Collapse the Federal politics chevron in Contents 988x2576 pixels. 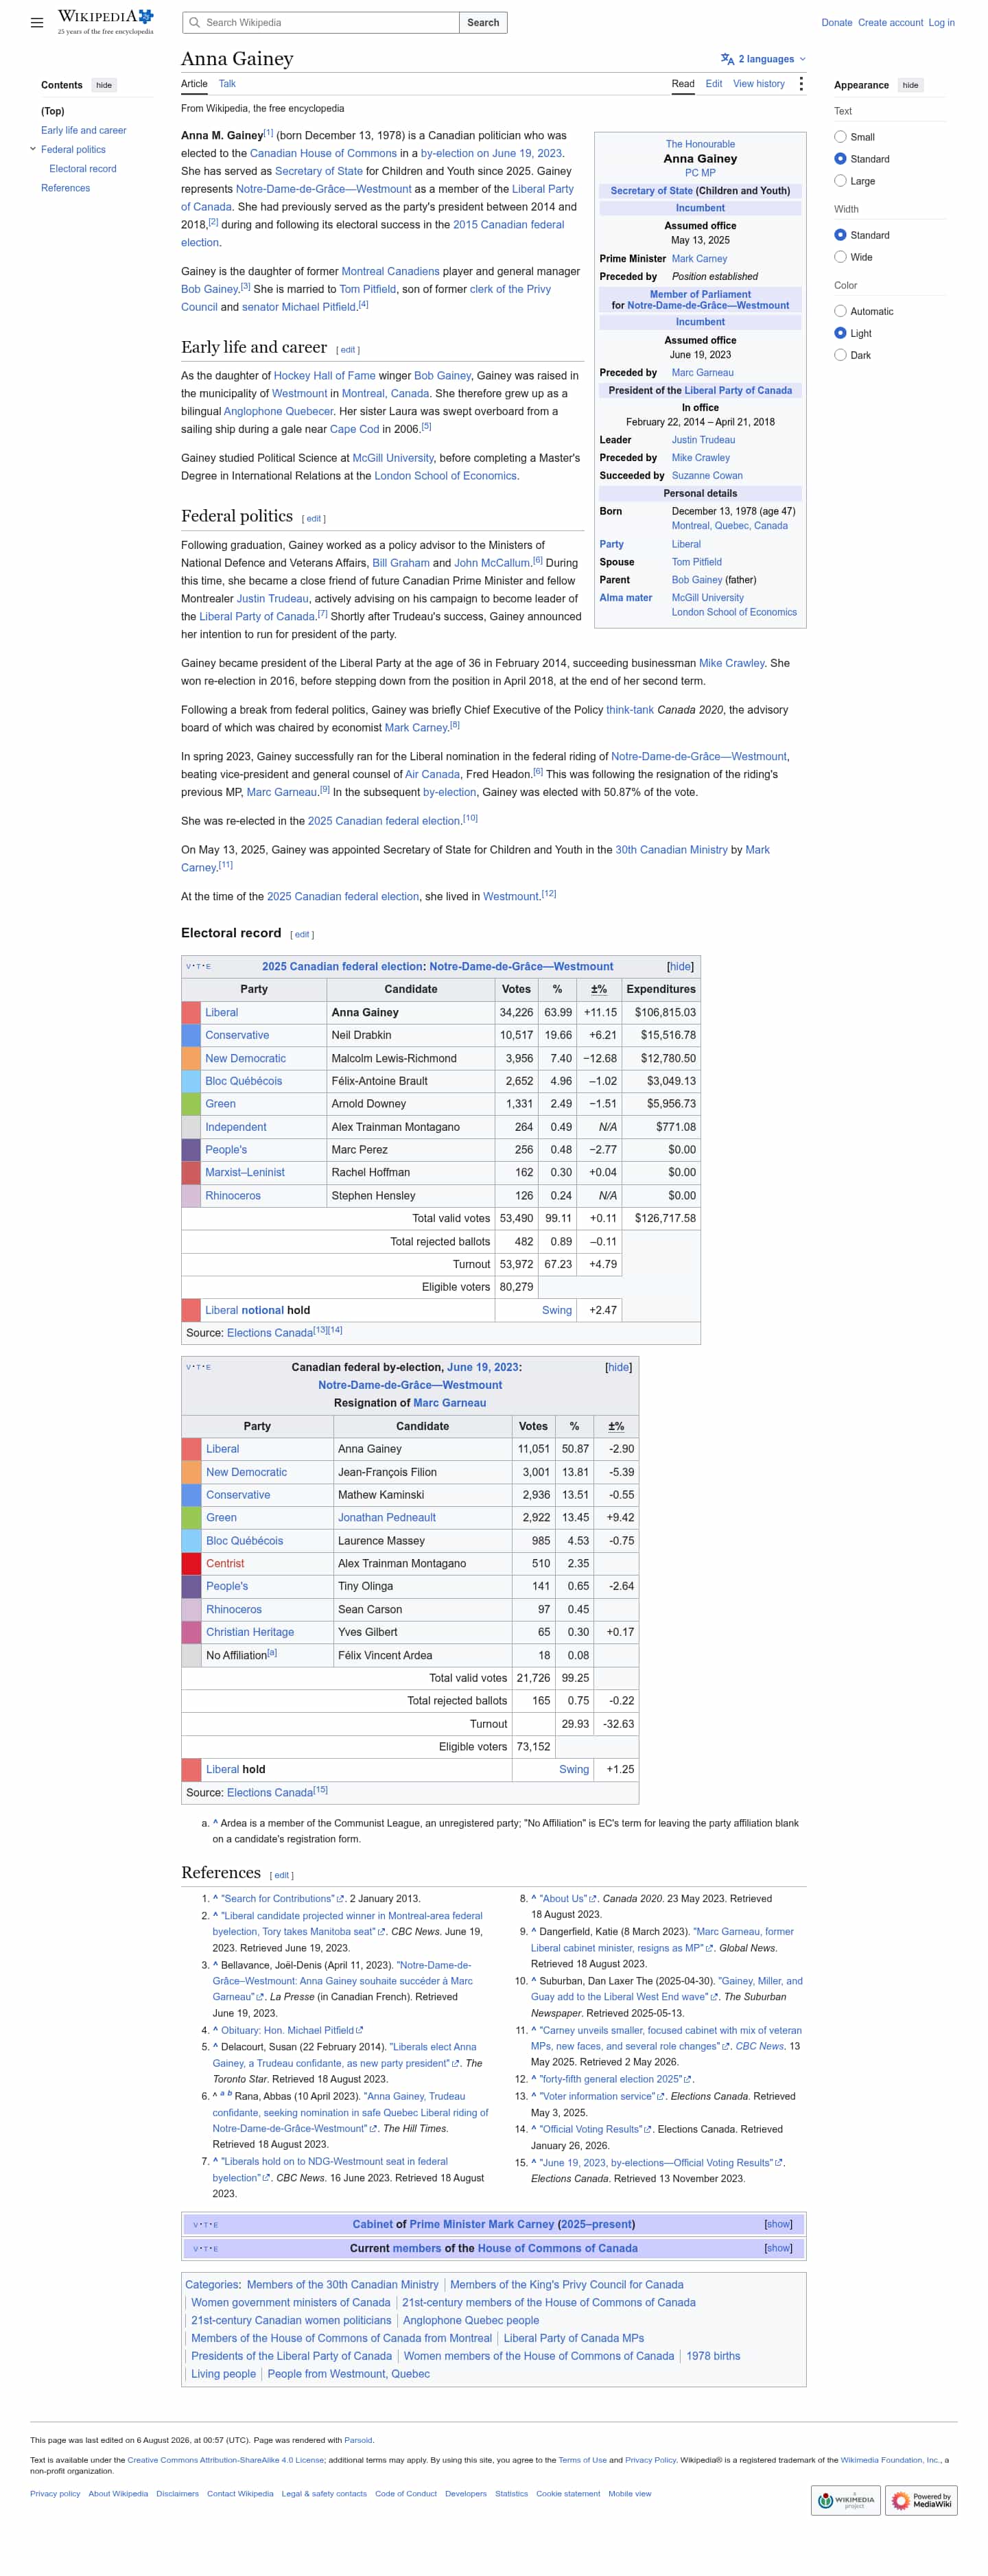coord(33,149)
